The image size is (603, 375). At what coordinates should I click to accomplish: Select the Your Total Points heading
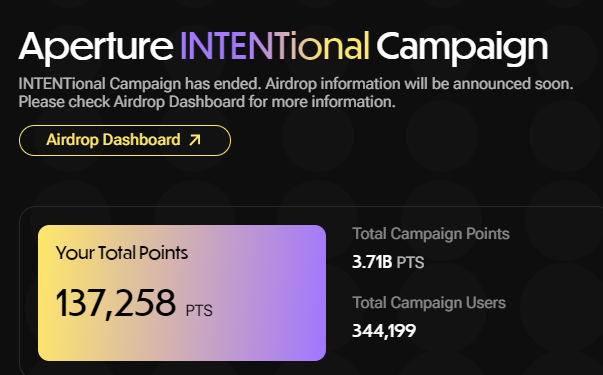pyautogui.click(x=122, y=253)
